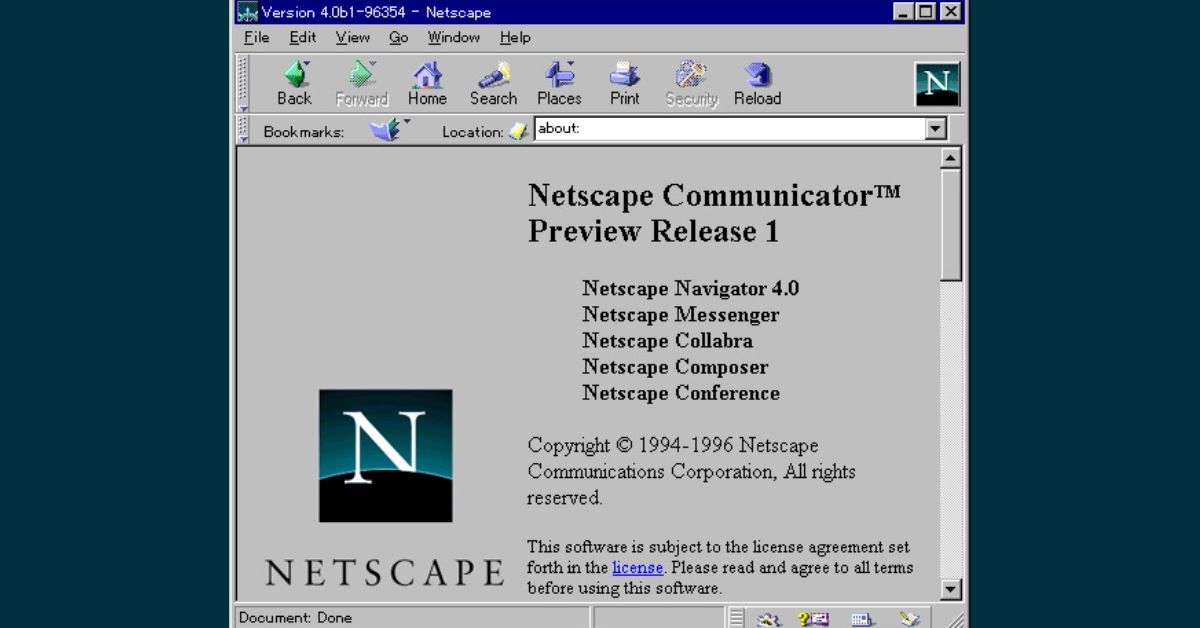Collapse the navigation toolbar handle
This screenshot has width=1200, height=628.
tap(242, 84)
